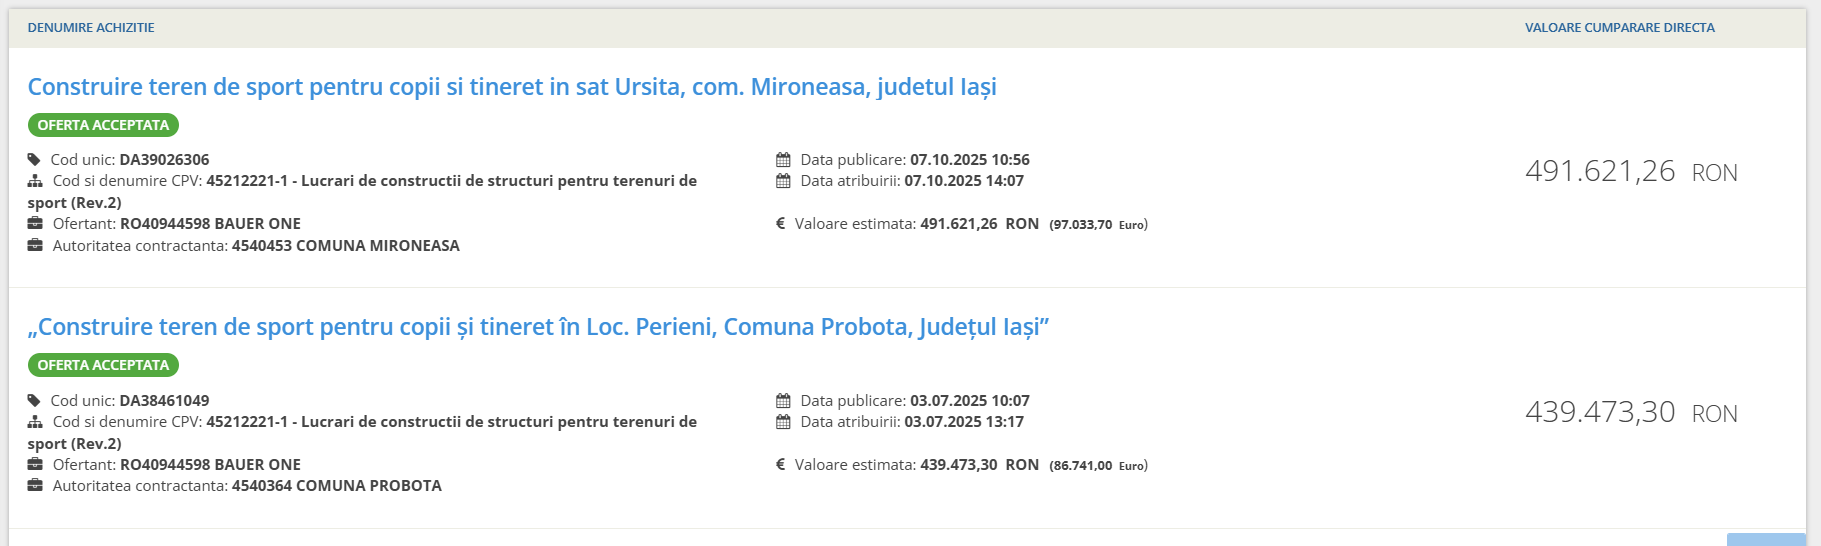Image resolution: width=1821 pixels, height=546 pixels.
Task: Click euro icon beside estimated value 491.621,26
Action: click(780, 224)
